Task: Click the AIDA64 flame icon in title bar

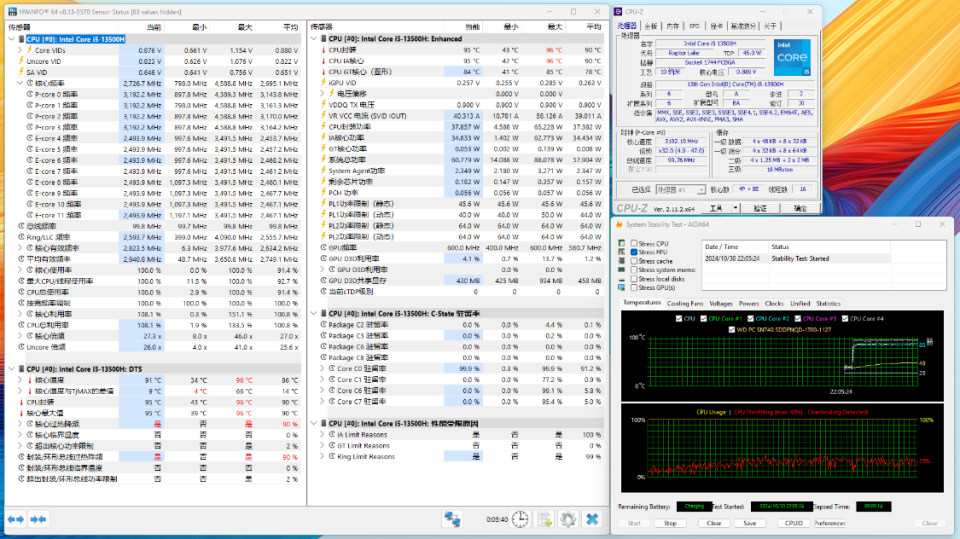Action: 620,225
